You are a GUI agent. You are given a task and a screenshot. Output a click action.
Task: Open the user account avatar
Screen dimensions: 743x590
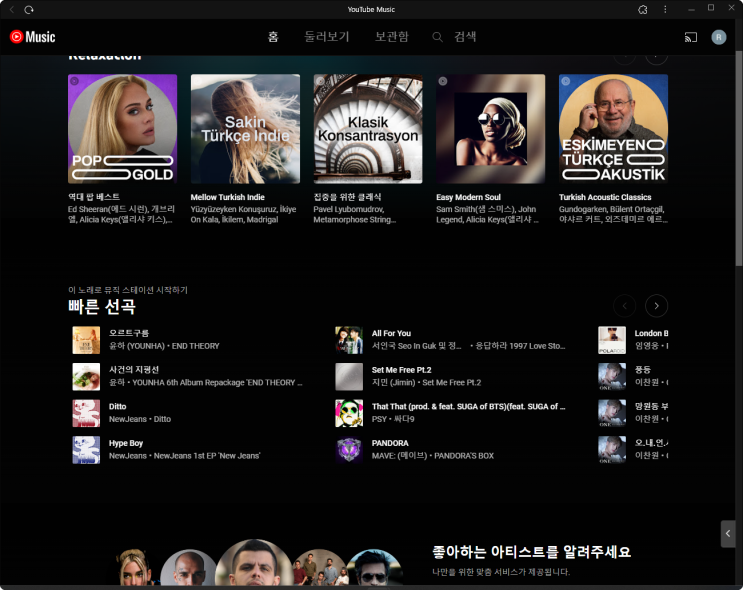tap(718, 37)
